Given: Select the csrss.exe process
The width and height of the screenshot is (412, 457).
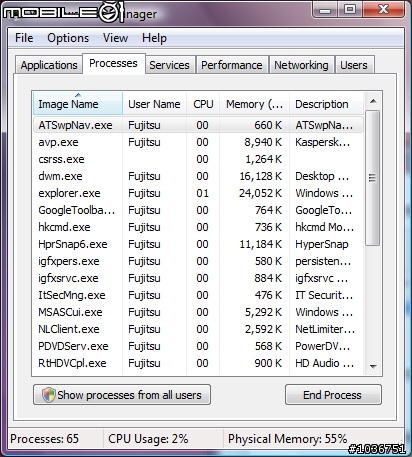Looking at the screenshot, I should point(198,159).
